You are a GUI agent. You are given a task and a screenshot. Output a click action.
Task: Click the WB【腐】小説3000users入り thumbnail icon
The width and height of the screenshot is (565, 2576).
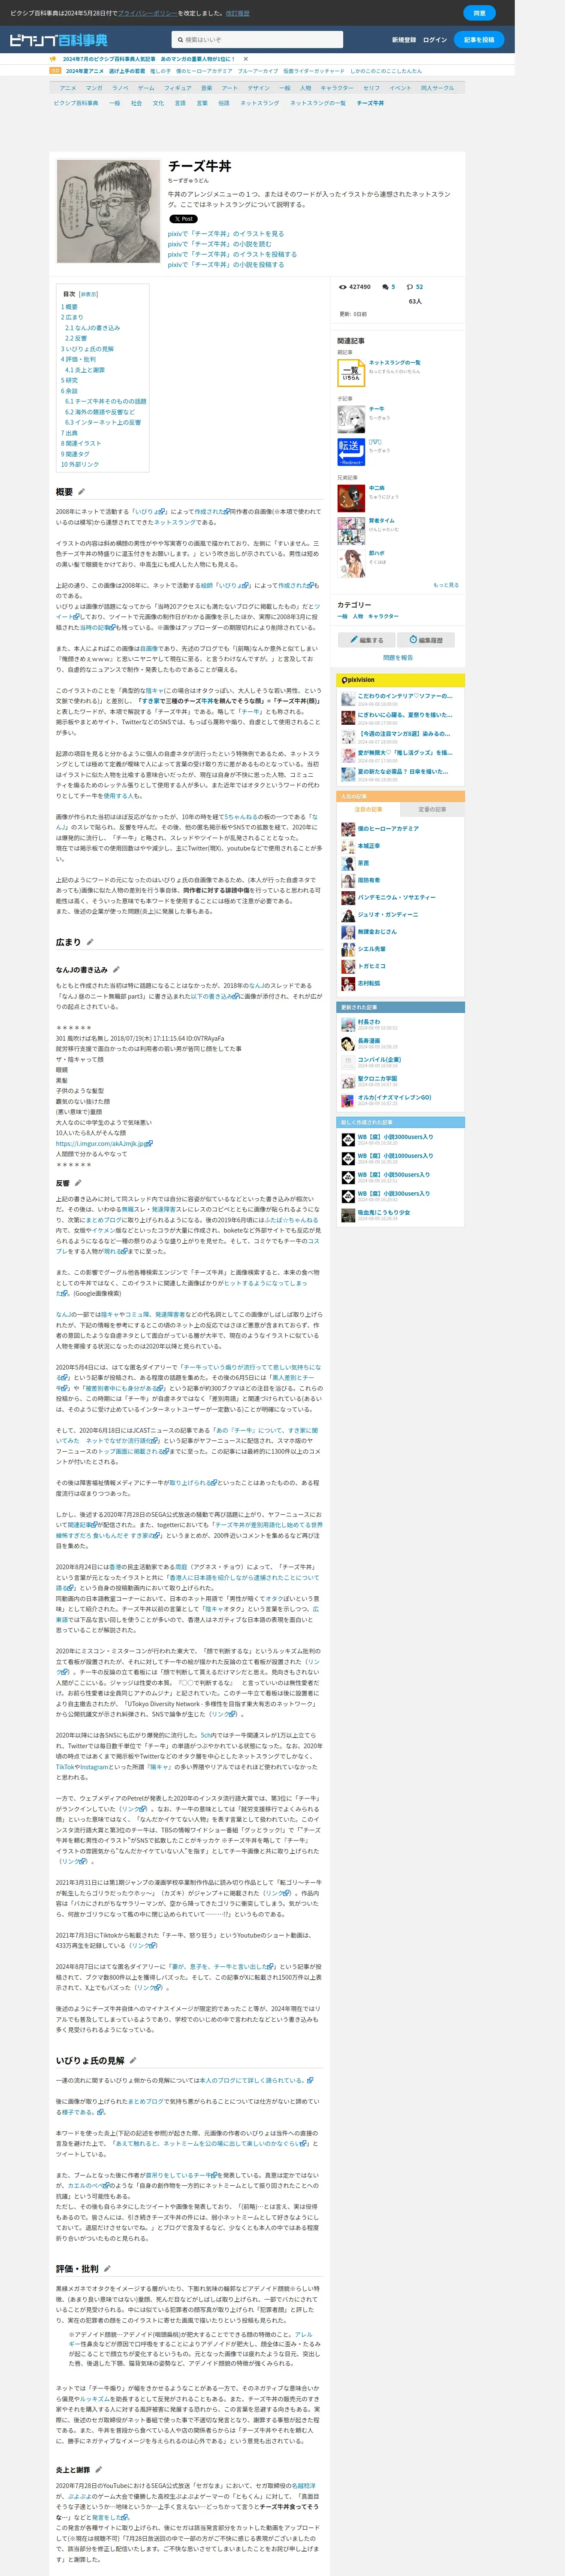(x=348, y=1139)
